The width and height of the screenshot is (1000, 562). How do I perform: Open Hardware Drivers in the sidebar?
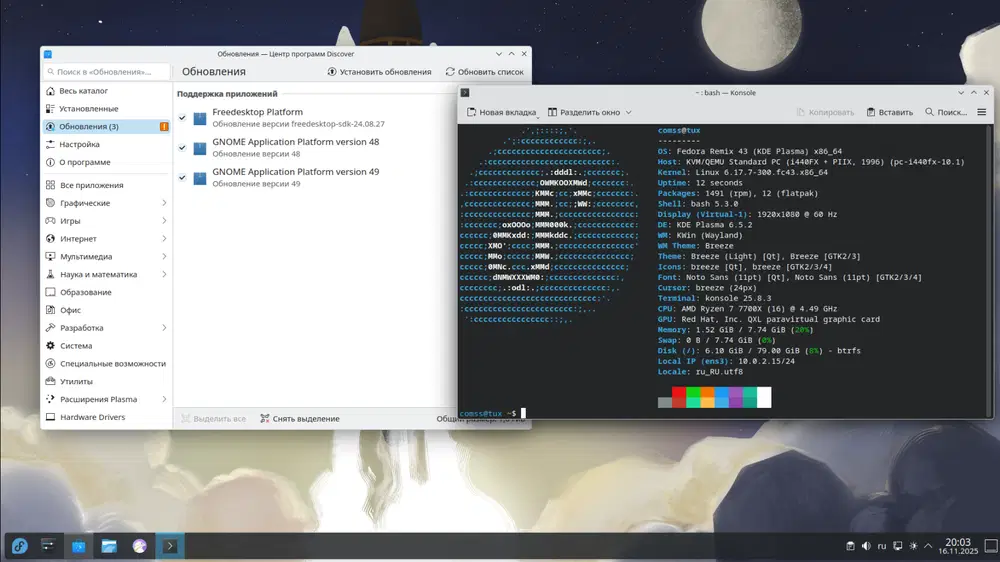tap(107, 417)
